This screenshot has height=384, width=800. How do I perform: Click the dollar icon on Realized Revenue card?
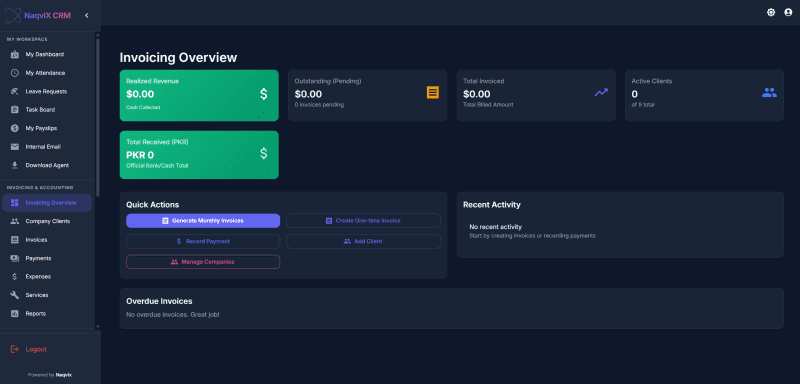tap(264, 94)
